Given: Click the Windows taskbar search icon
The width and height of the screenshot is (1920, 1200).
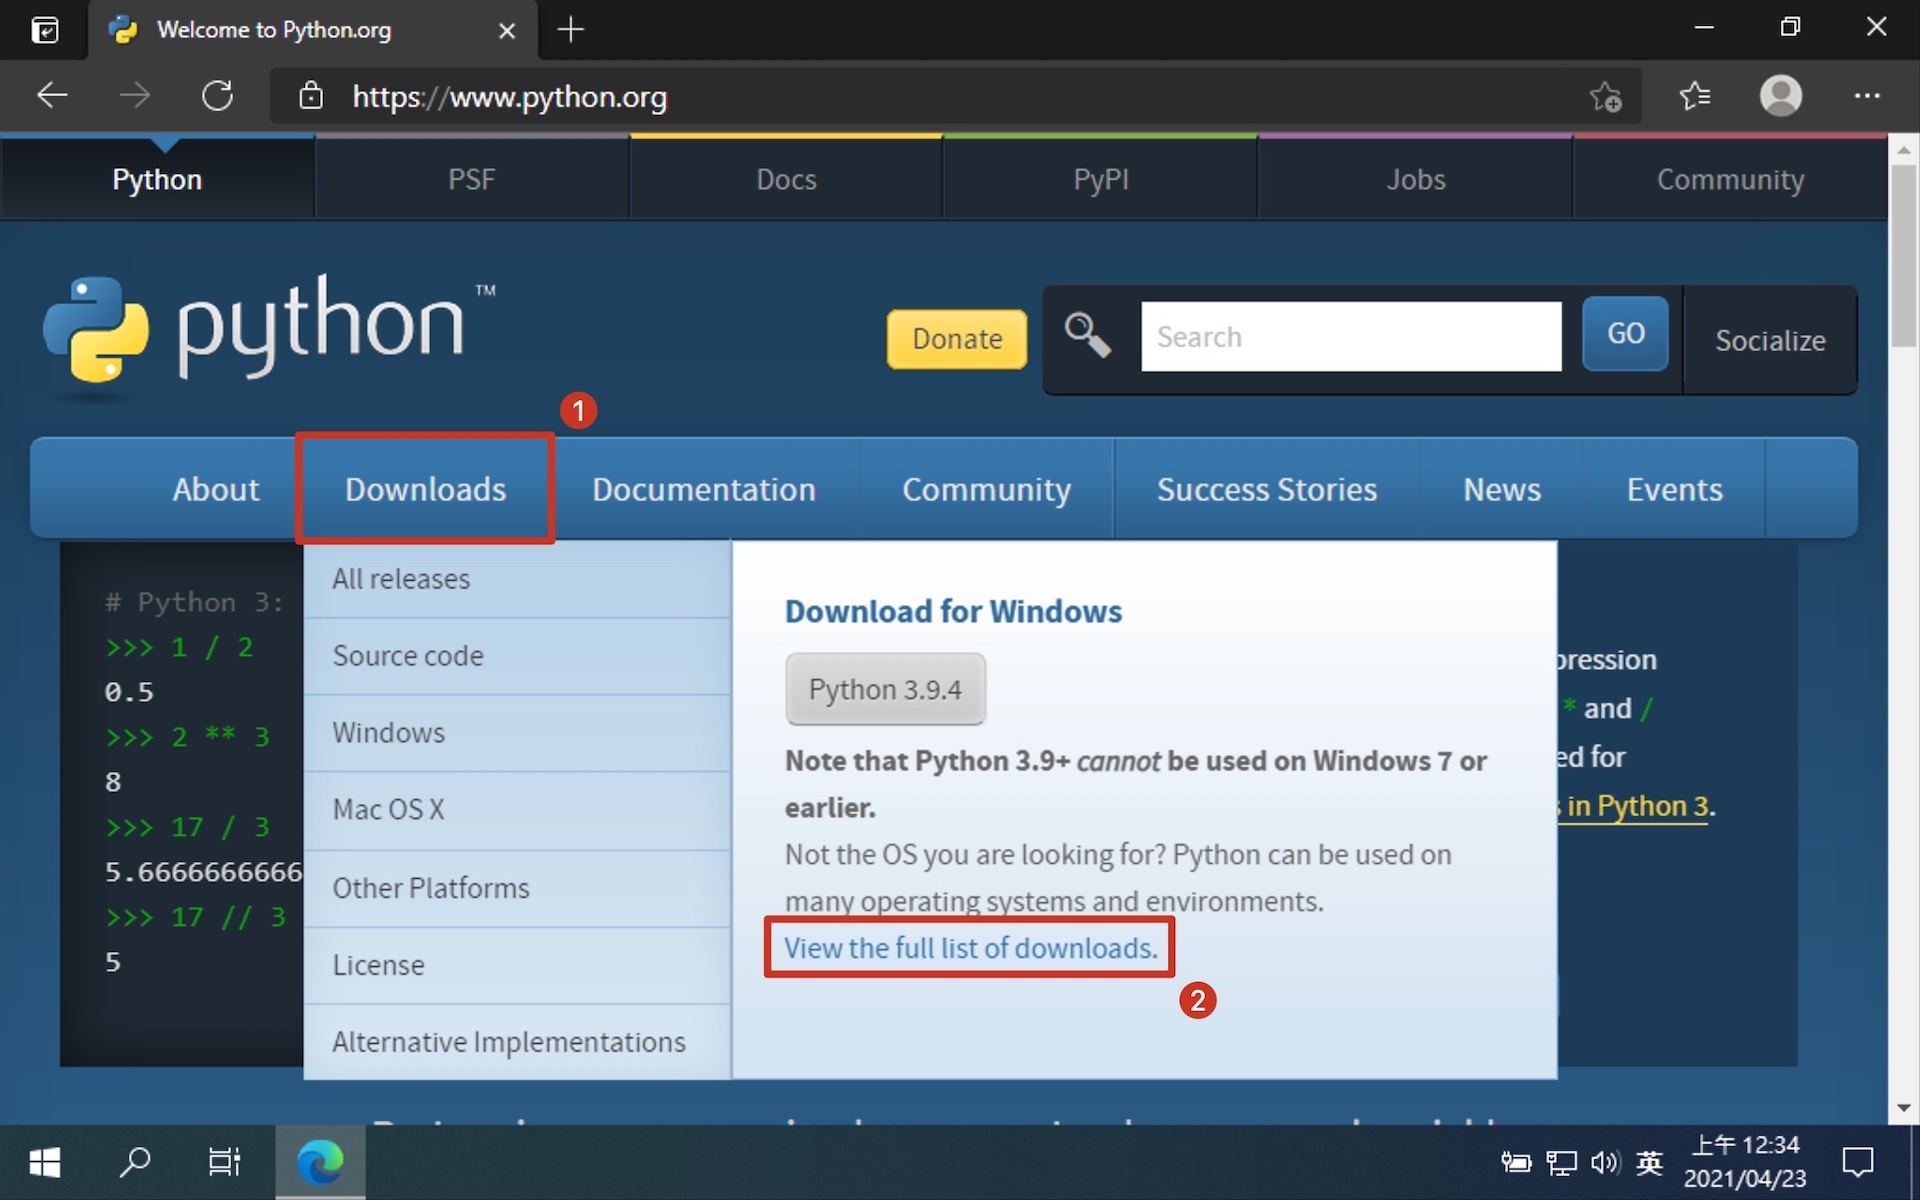Looking at the screenshot, I should (134, 1165).
